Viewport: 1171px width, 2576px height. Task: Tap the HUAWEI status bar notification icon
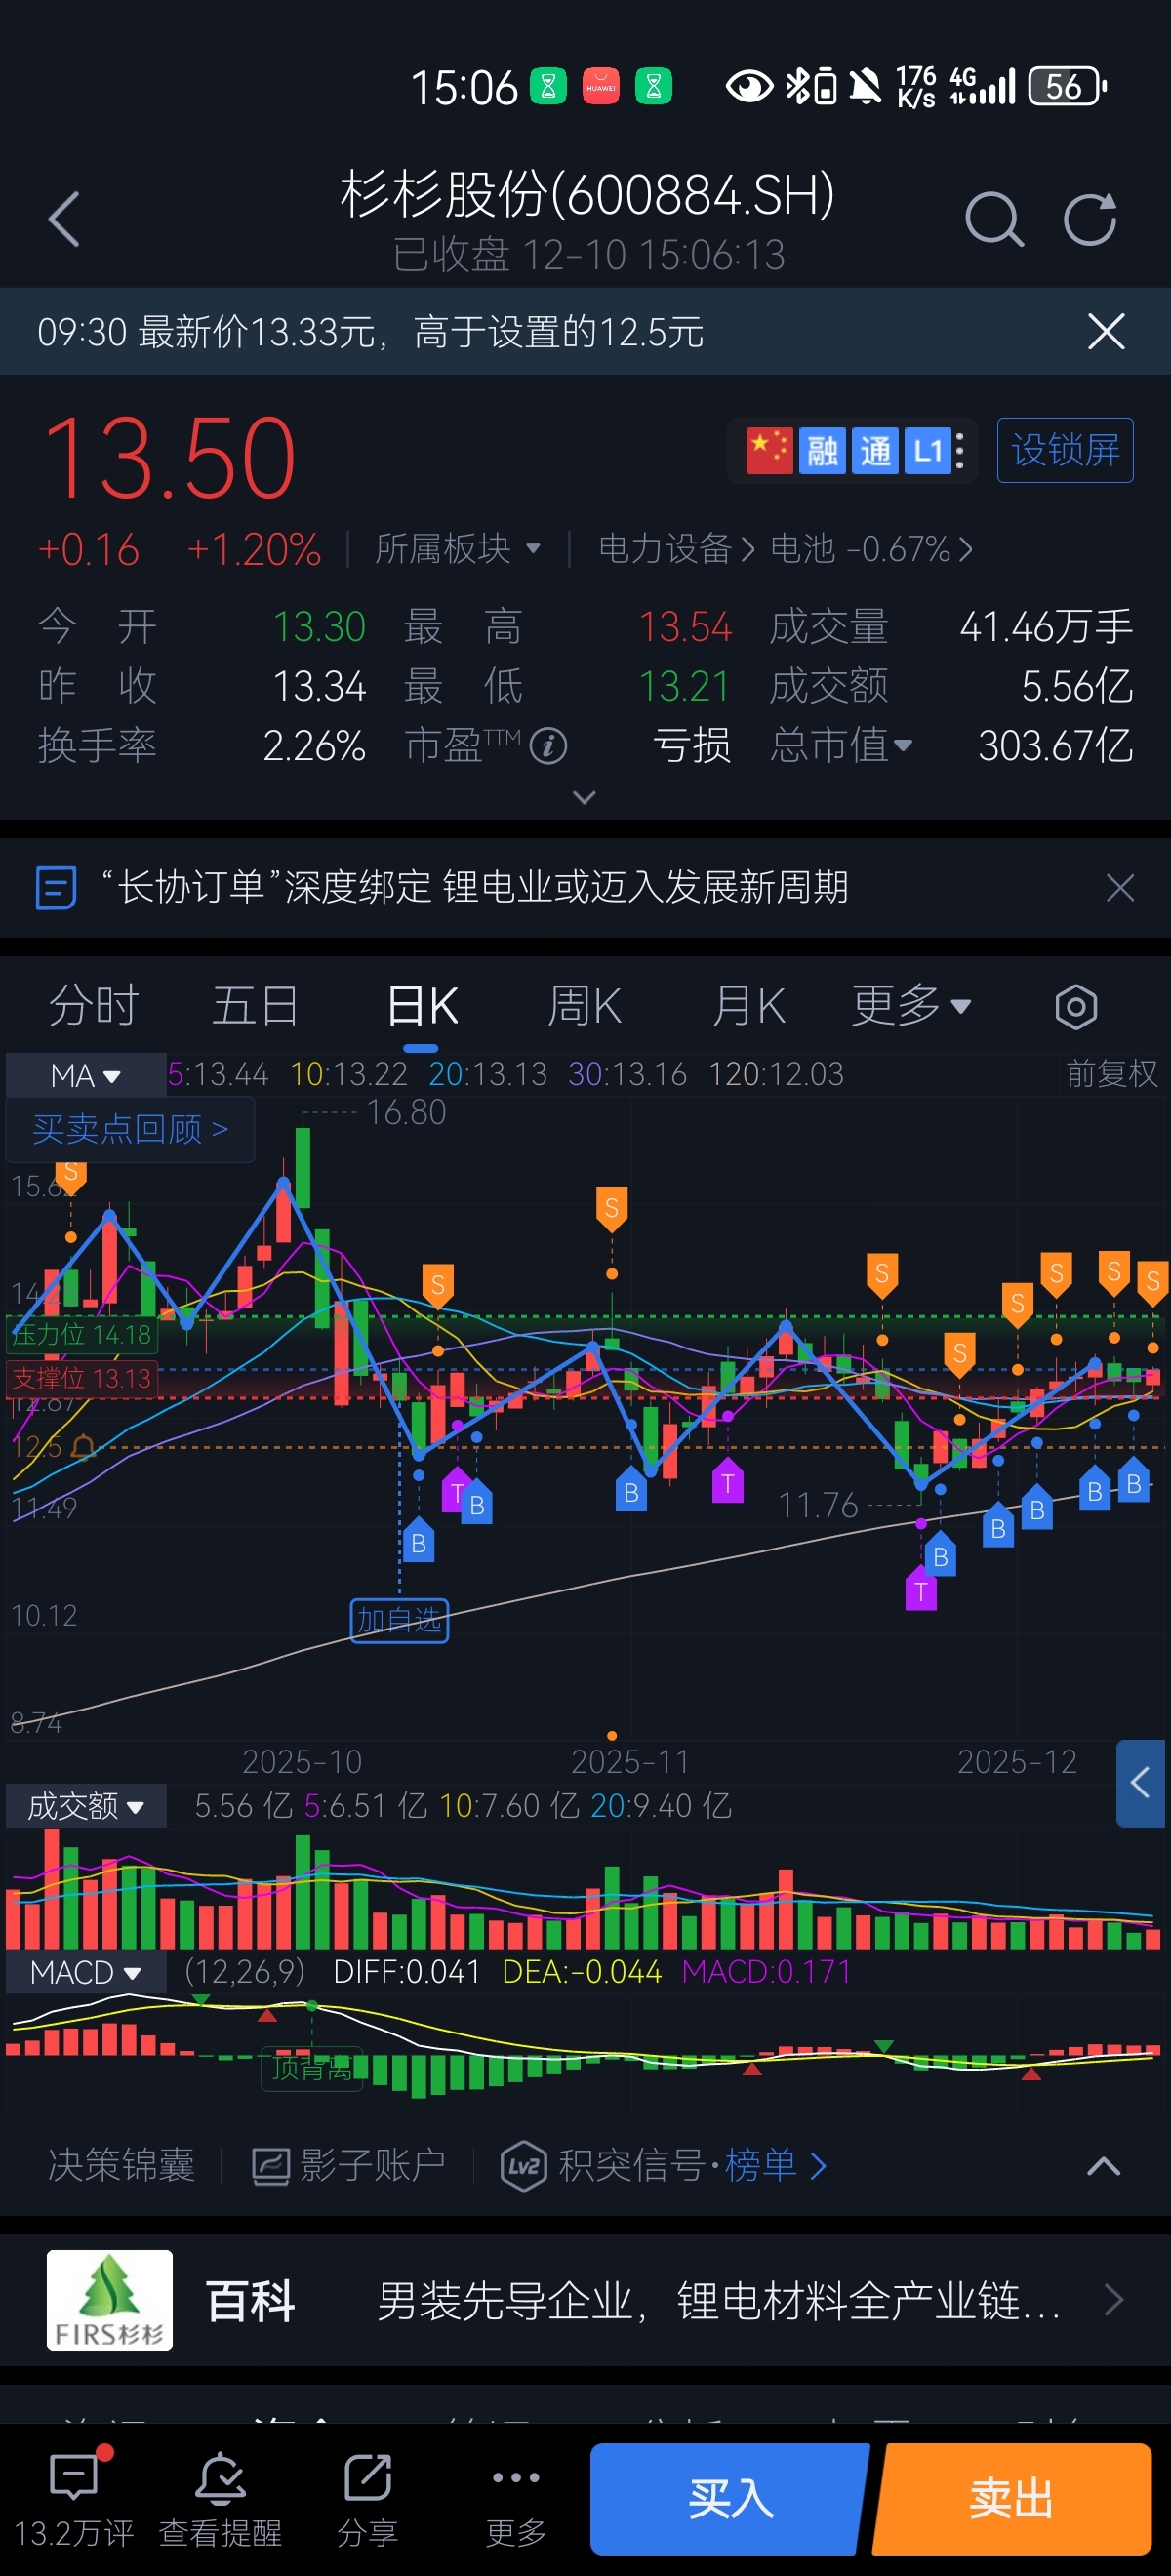[601, 87]
